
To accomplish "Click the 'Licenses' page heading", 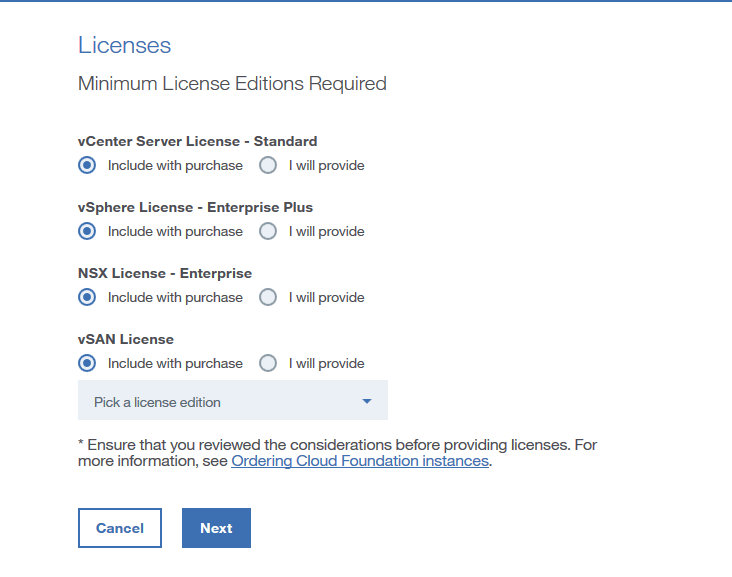I will (x=124, y=45).
